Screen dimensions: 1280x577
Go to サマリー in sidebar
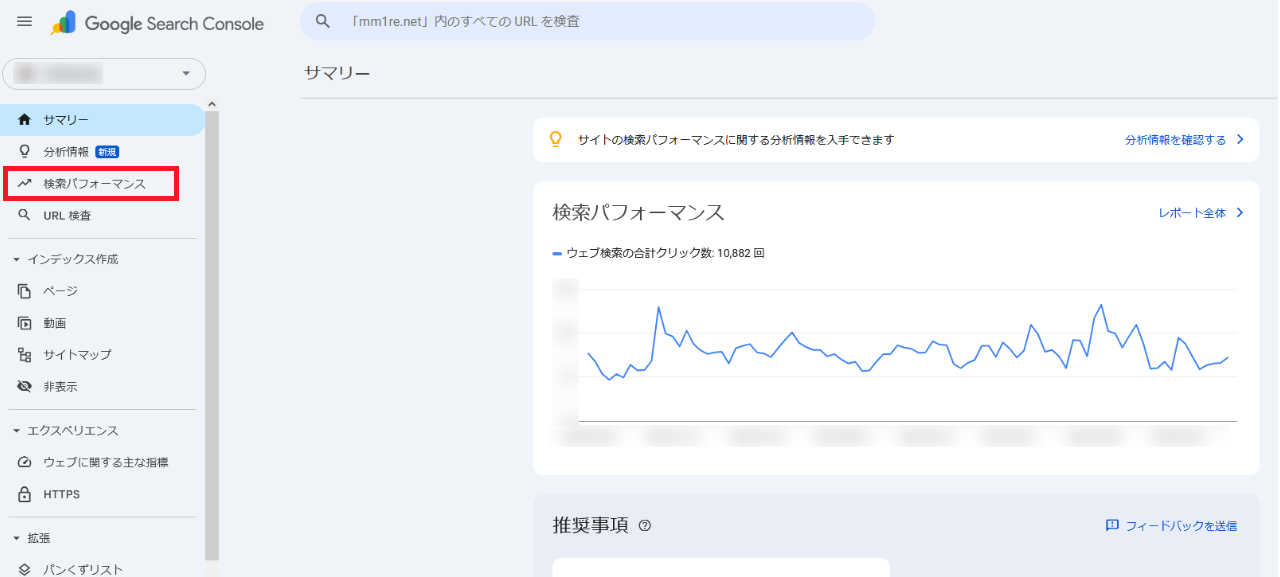pyautogui.click(x=66, y=120)
